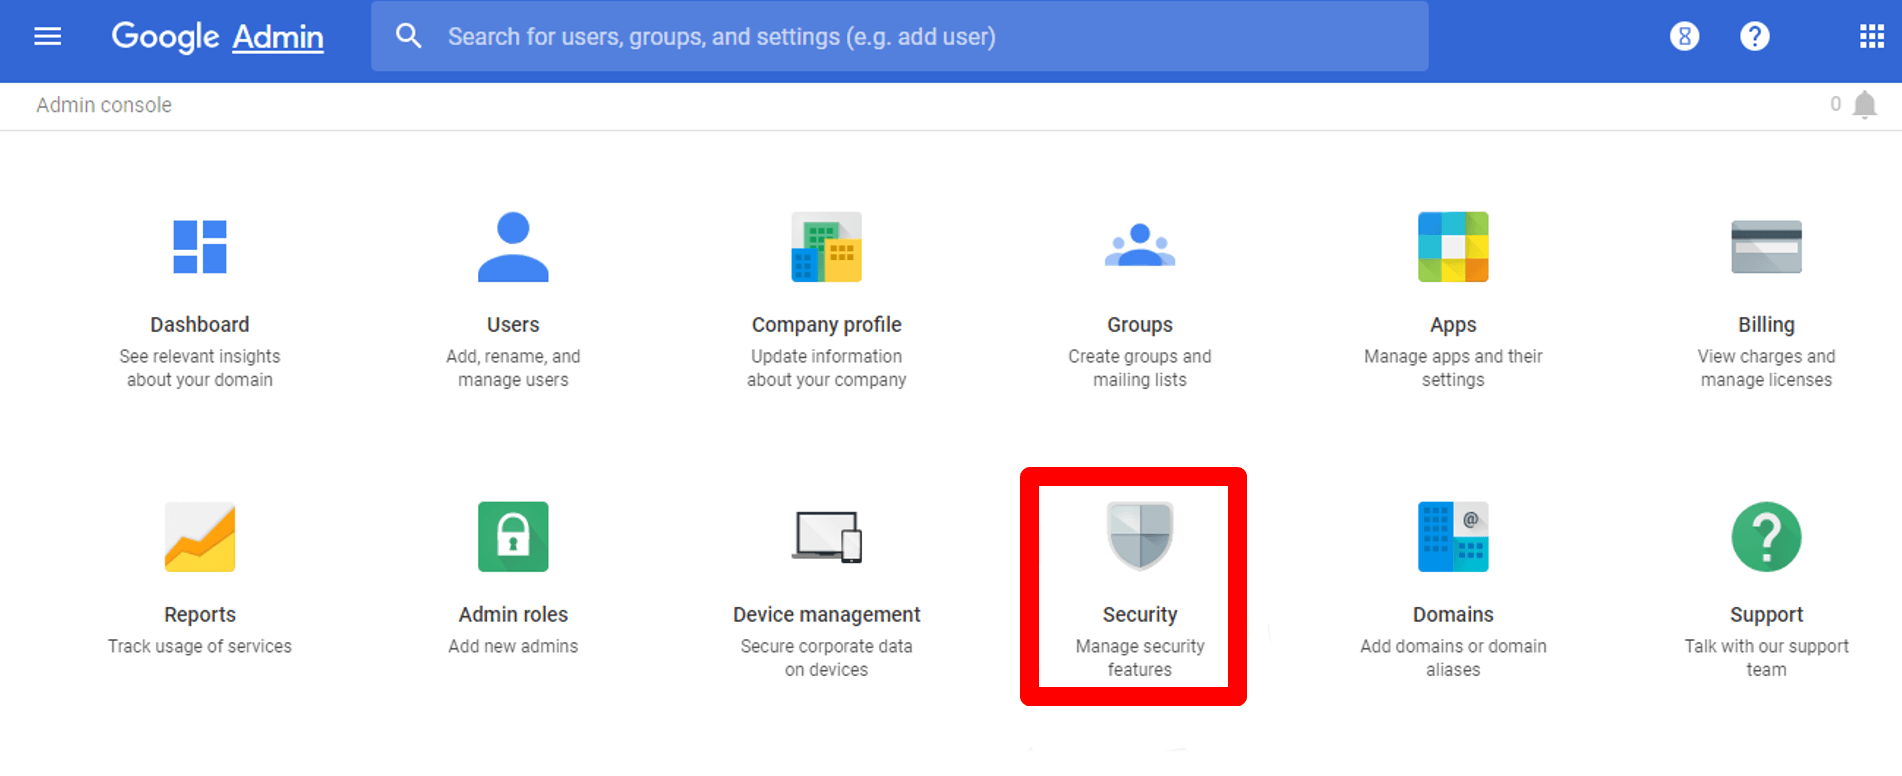The width and height of the screenshot is (1902, 776).
Task: Open the Device management laptop icon
Action: [826, 537]
